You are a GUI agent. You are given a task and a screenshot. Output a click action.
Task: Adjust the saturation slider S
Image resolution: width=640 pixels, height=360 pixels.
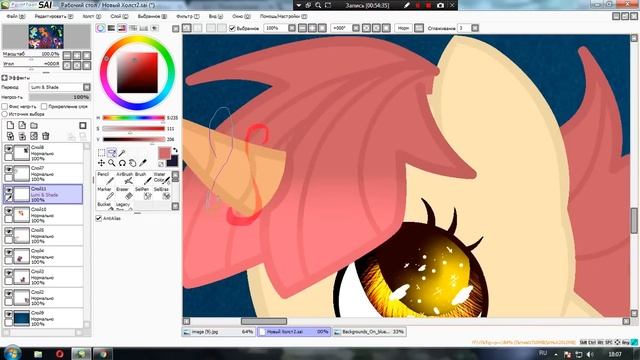[133, 129]
